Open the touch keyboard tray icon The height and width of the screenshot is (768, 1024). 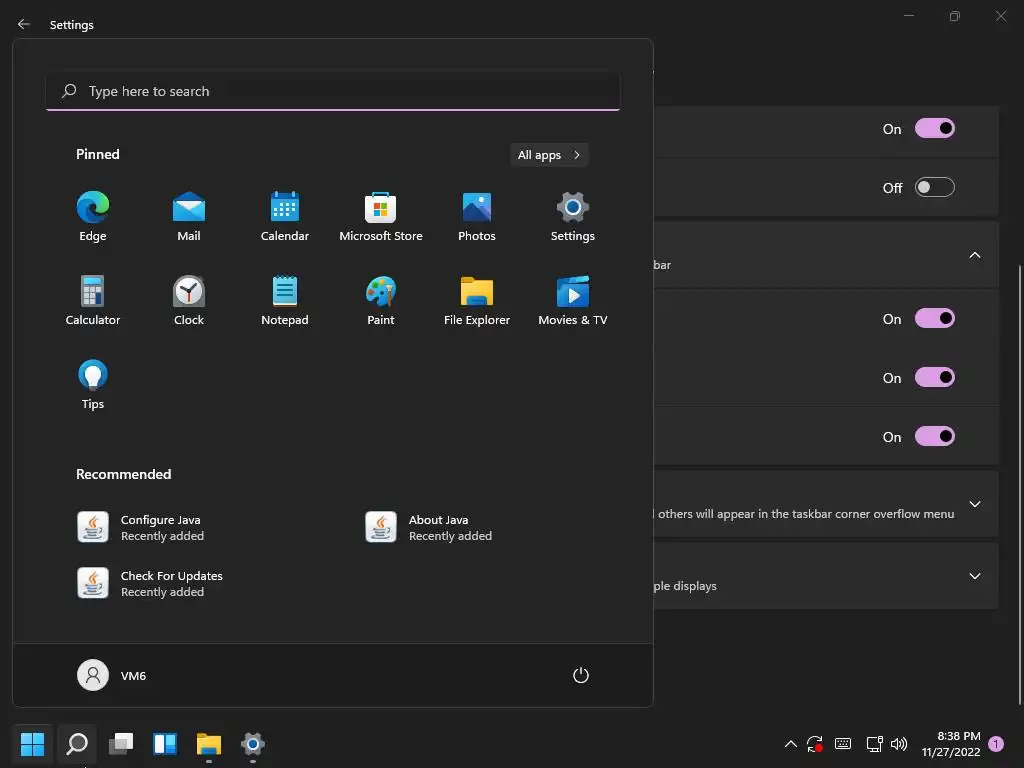(843, 744)
